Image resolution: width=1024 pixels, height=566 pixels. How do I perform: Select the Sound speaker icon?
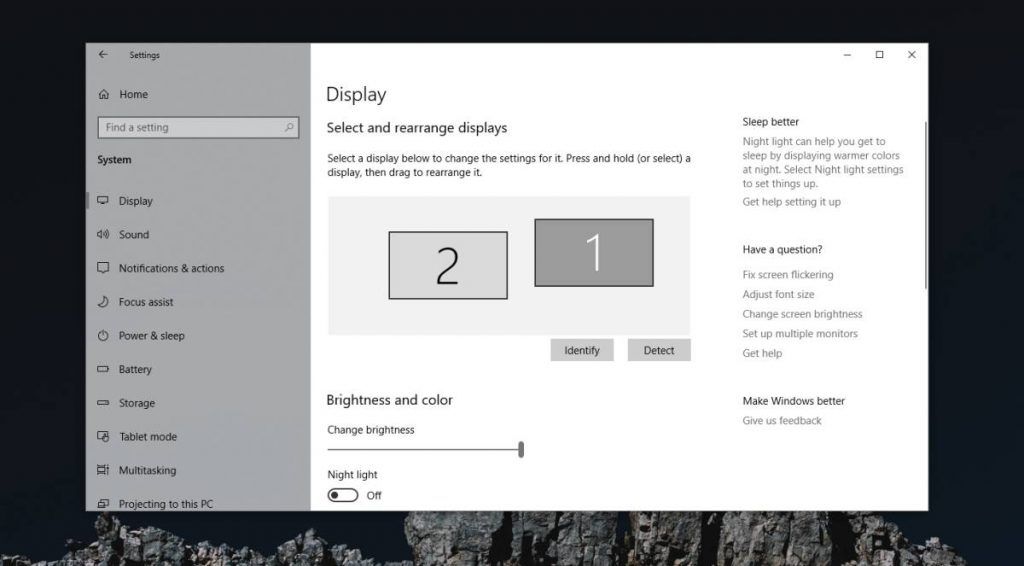pos(103,234)
